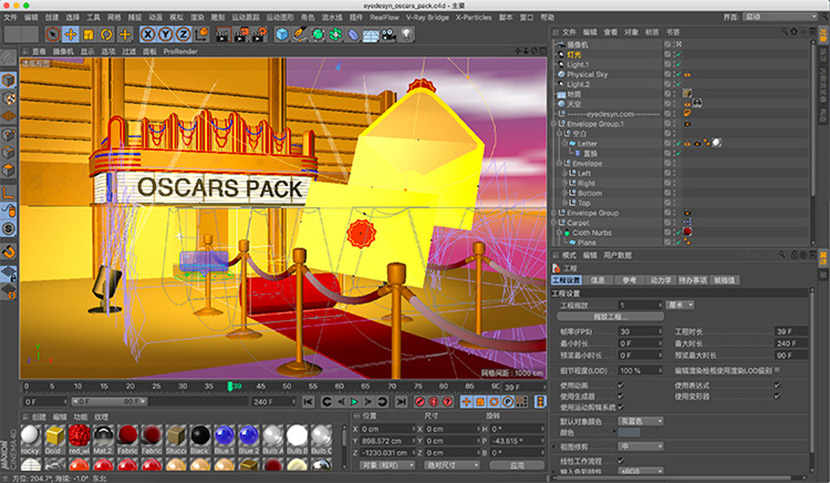Click the orange magnet icon in sidebar
The width and height of the screenshot is (830, 483).
(8, 252)
